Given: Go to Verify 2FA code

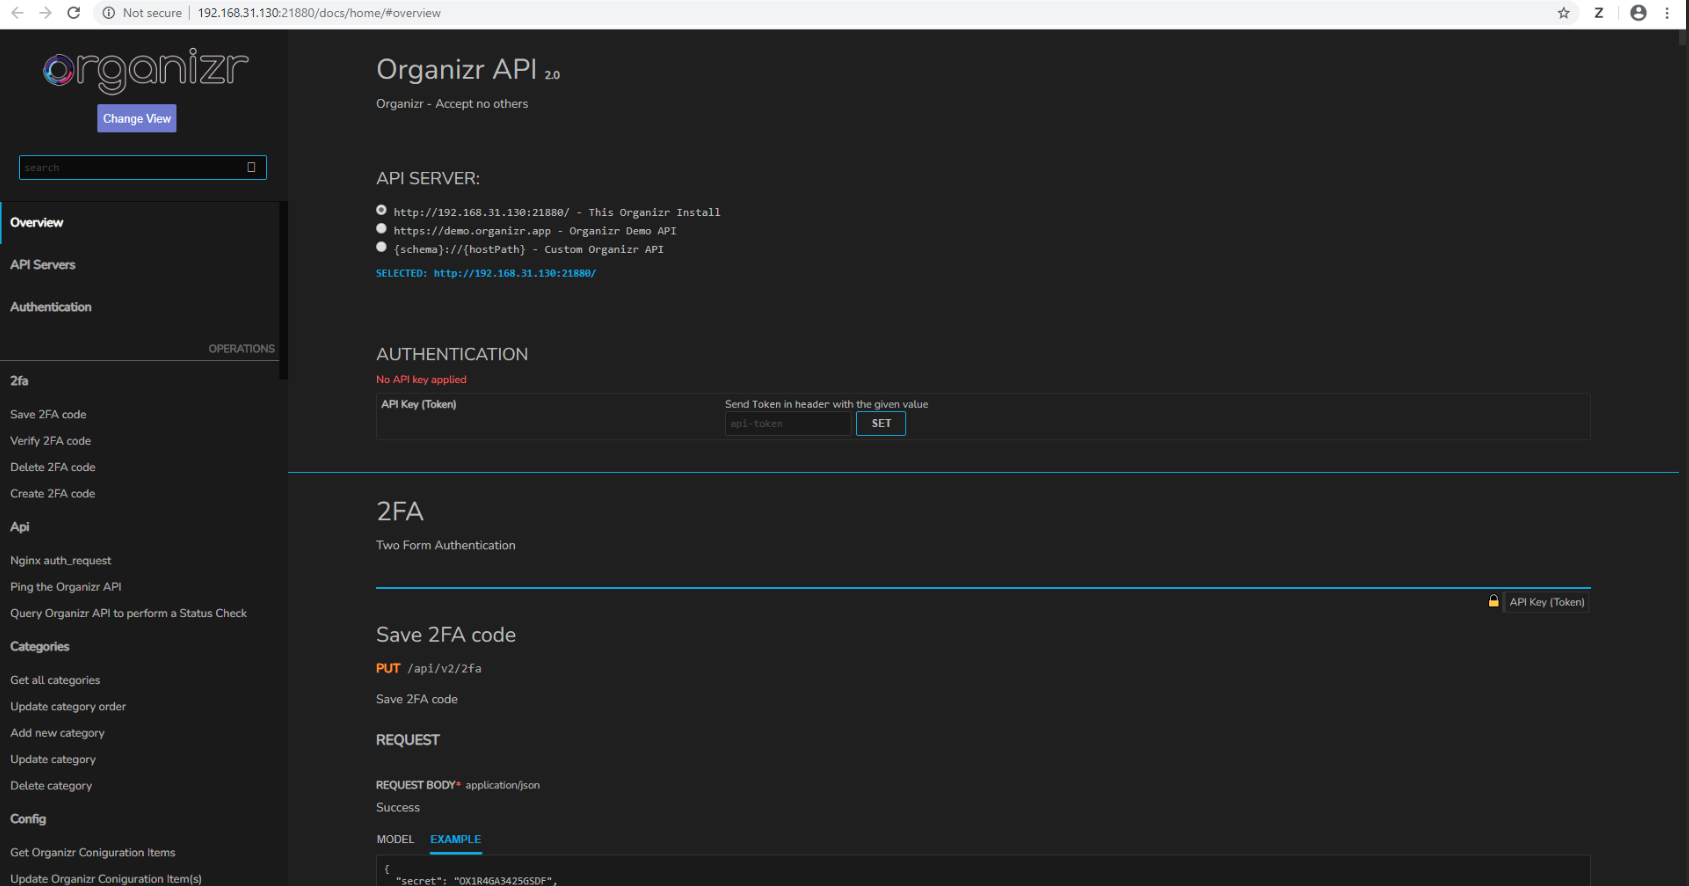Looking at the screenshot, I should tap(50, 440).
